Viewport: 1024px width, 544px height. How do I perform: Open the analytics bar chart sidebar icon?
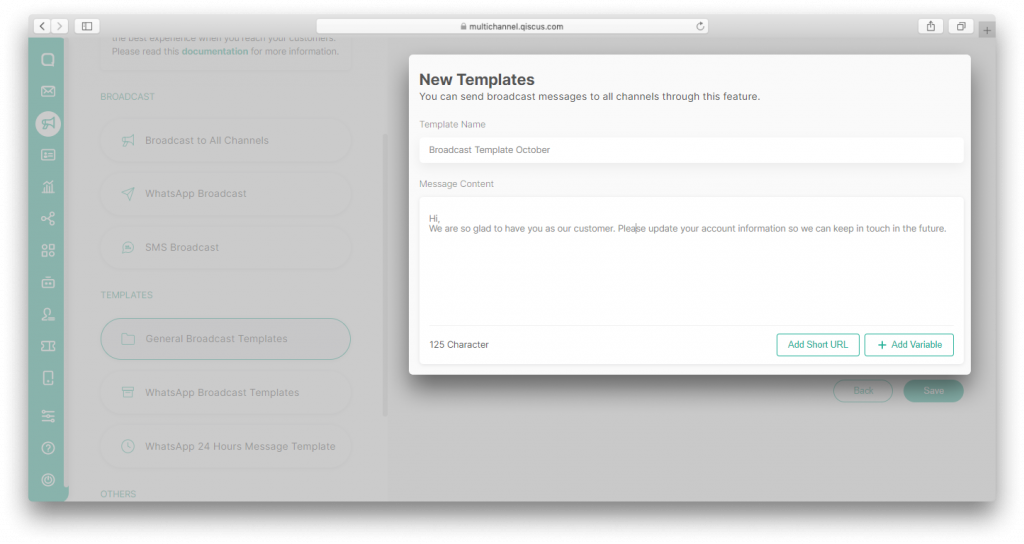pyautogui.click(x=48, y=187)
